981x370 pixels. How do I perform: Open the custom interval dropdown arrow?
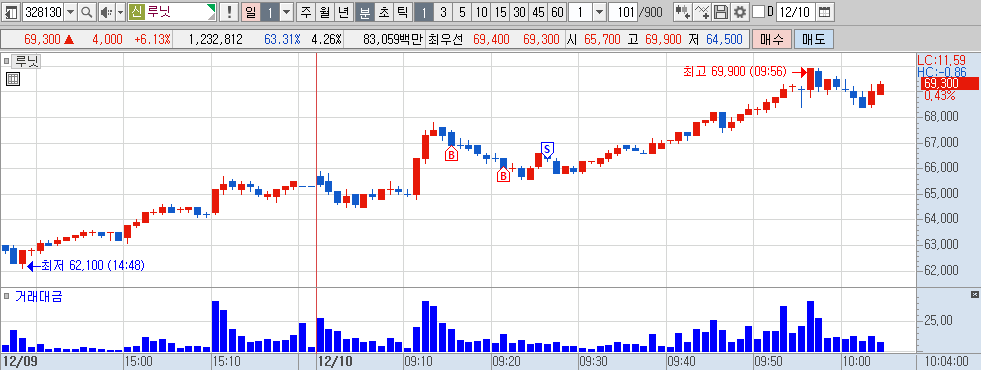(x=599, y=11)
